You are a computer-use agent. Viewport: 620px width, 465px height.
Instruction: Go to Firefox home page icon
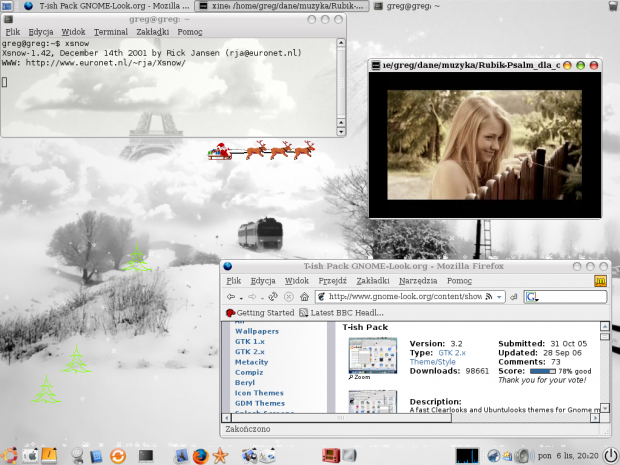304,297
